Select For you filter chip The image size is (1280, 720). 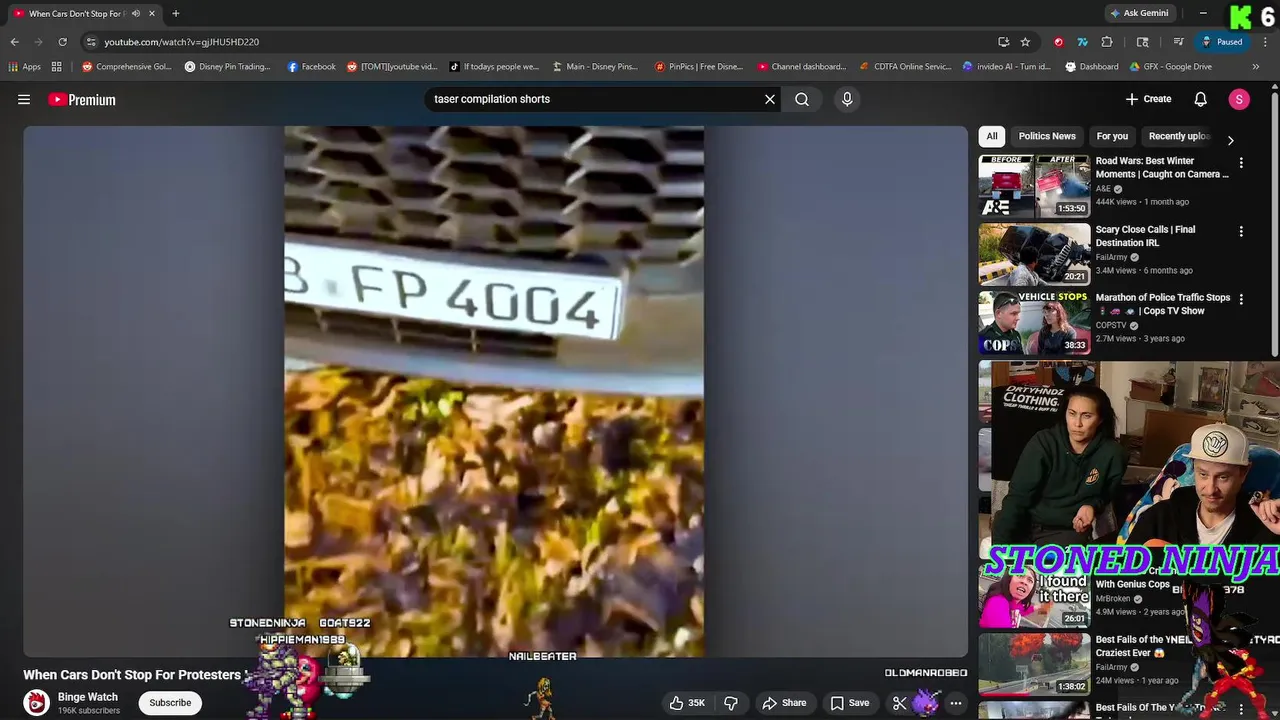click(x=1112, y=136)
